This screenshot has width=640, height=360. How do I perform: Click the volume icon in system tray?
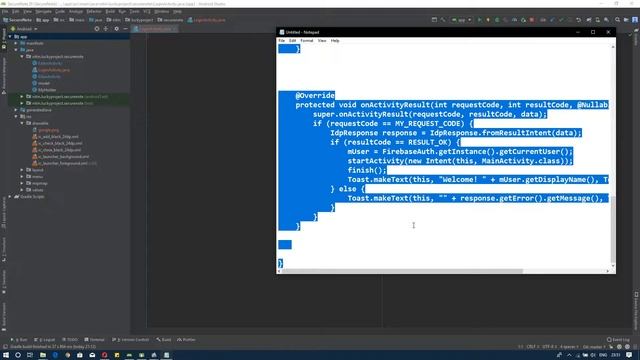pos(593,355)
